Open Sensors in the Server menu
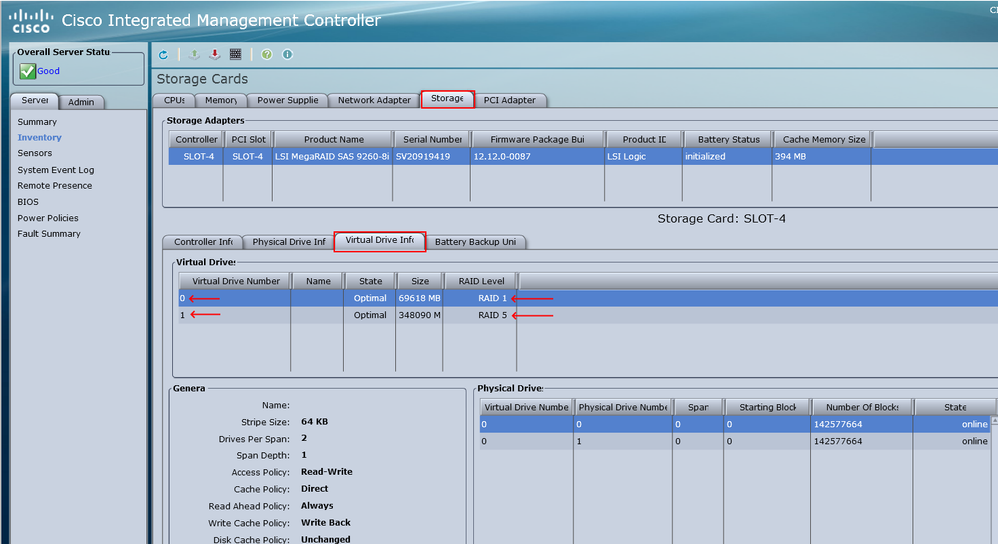Viewport: 998px width, 544px height. [34, 153]
